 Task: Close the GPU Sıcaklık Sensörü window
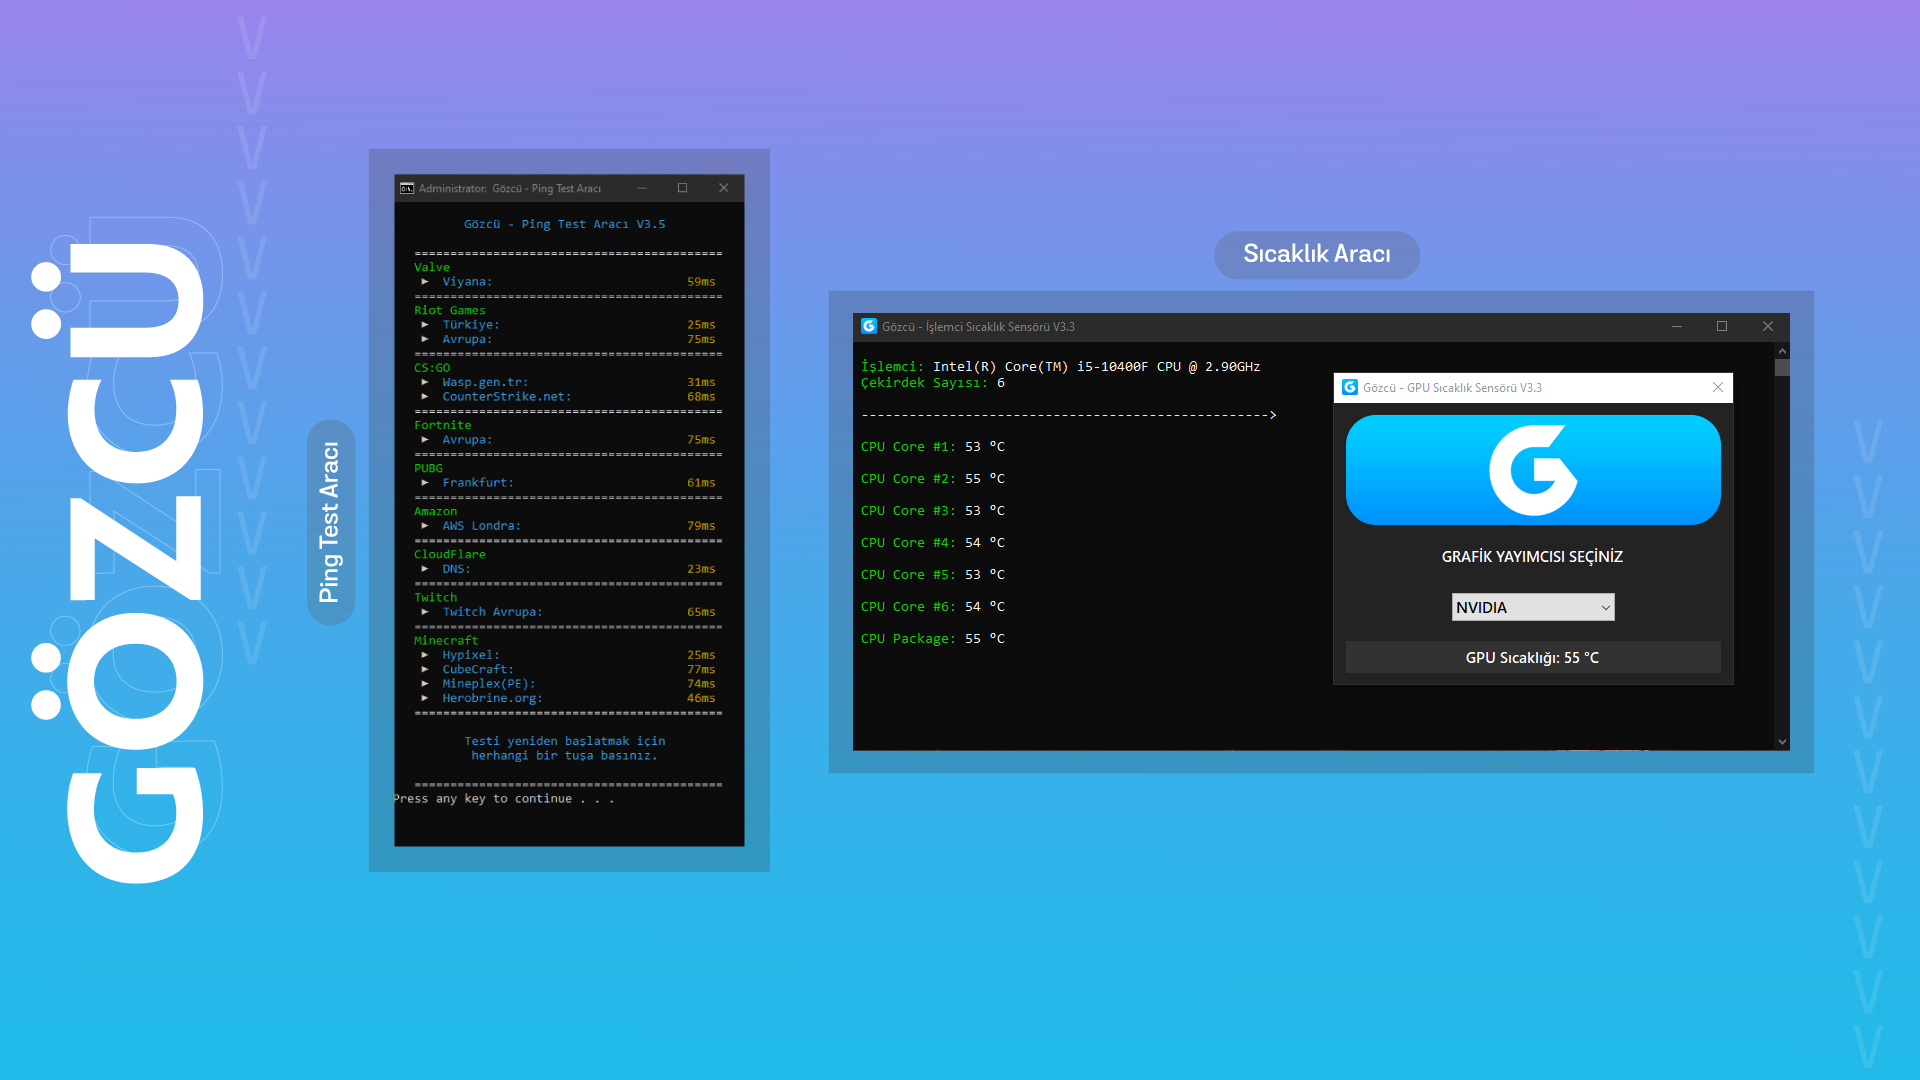coord(1717,387)
